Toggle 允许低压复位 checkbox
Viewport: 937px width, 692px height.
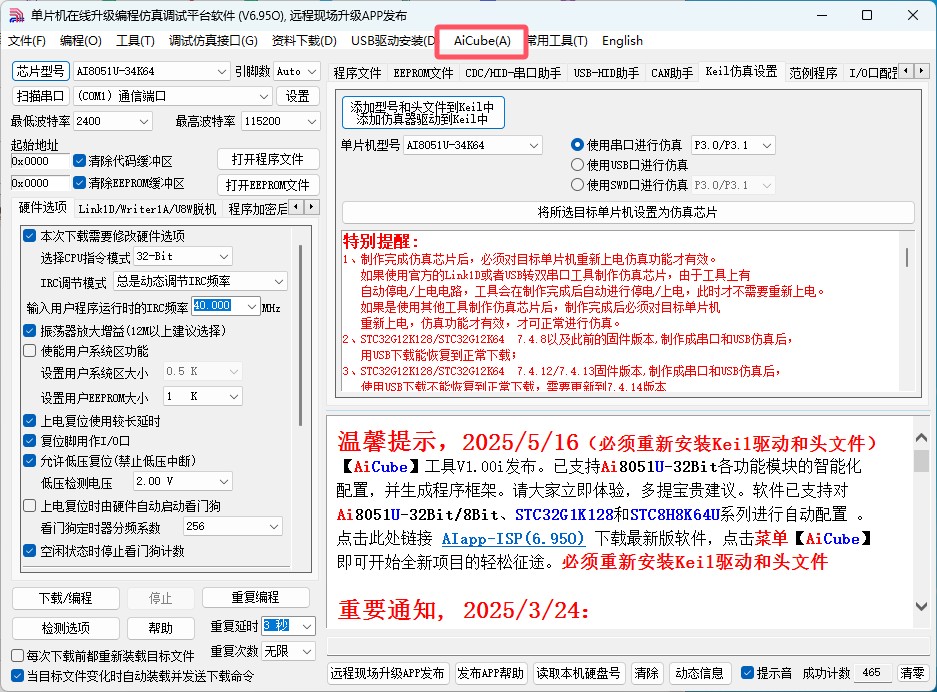coord(29,461)
